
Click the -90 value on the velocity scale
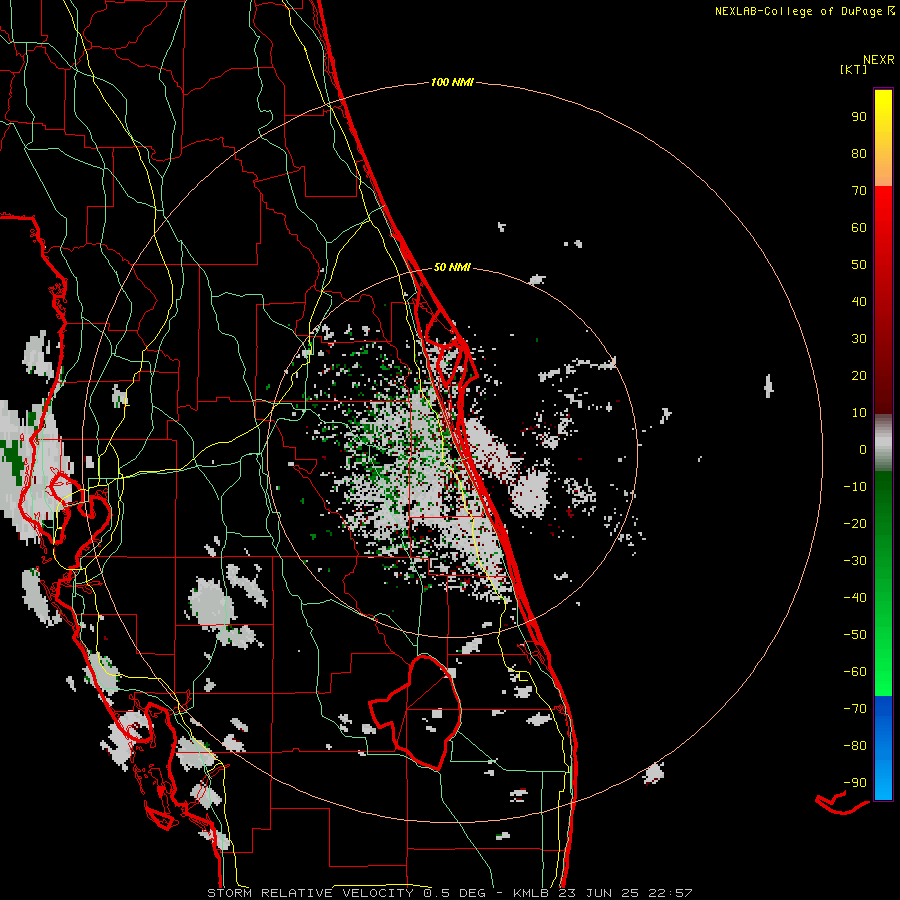855,783
